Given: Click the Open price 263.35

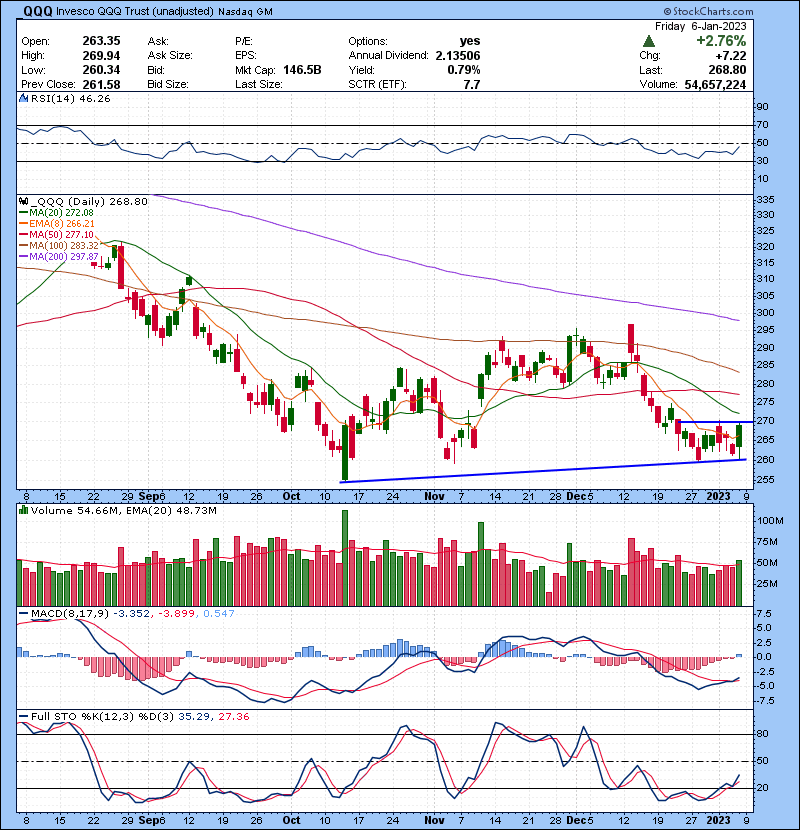Looking at the screenshot, I should click(x=101, y=41).
